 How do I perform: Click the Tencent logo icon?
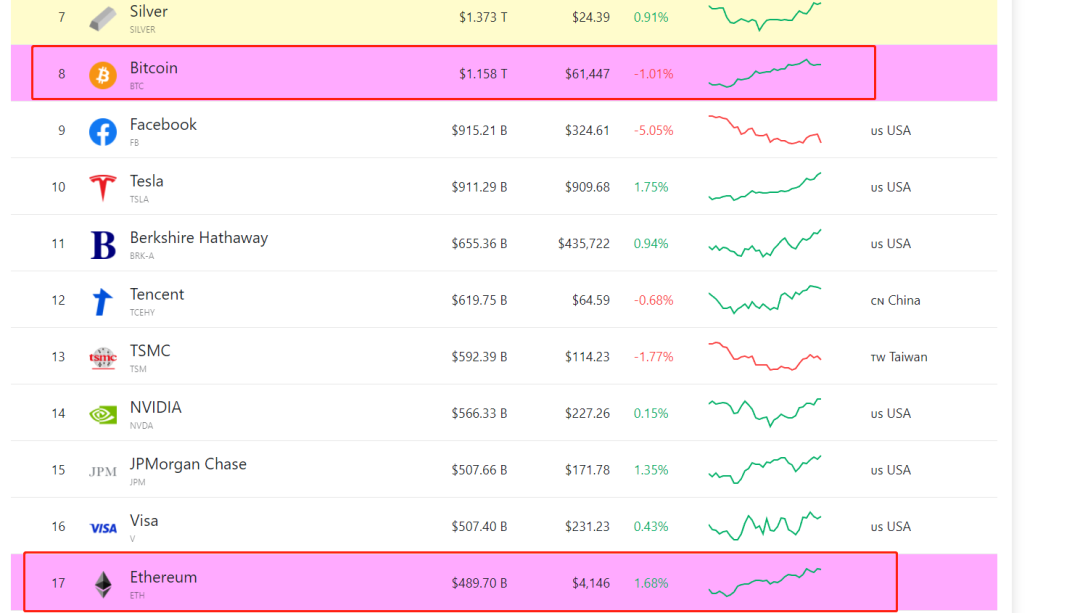pyautogui.click(x=103, y=301)
